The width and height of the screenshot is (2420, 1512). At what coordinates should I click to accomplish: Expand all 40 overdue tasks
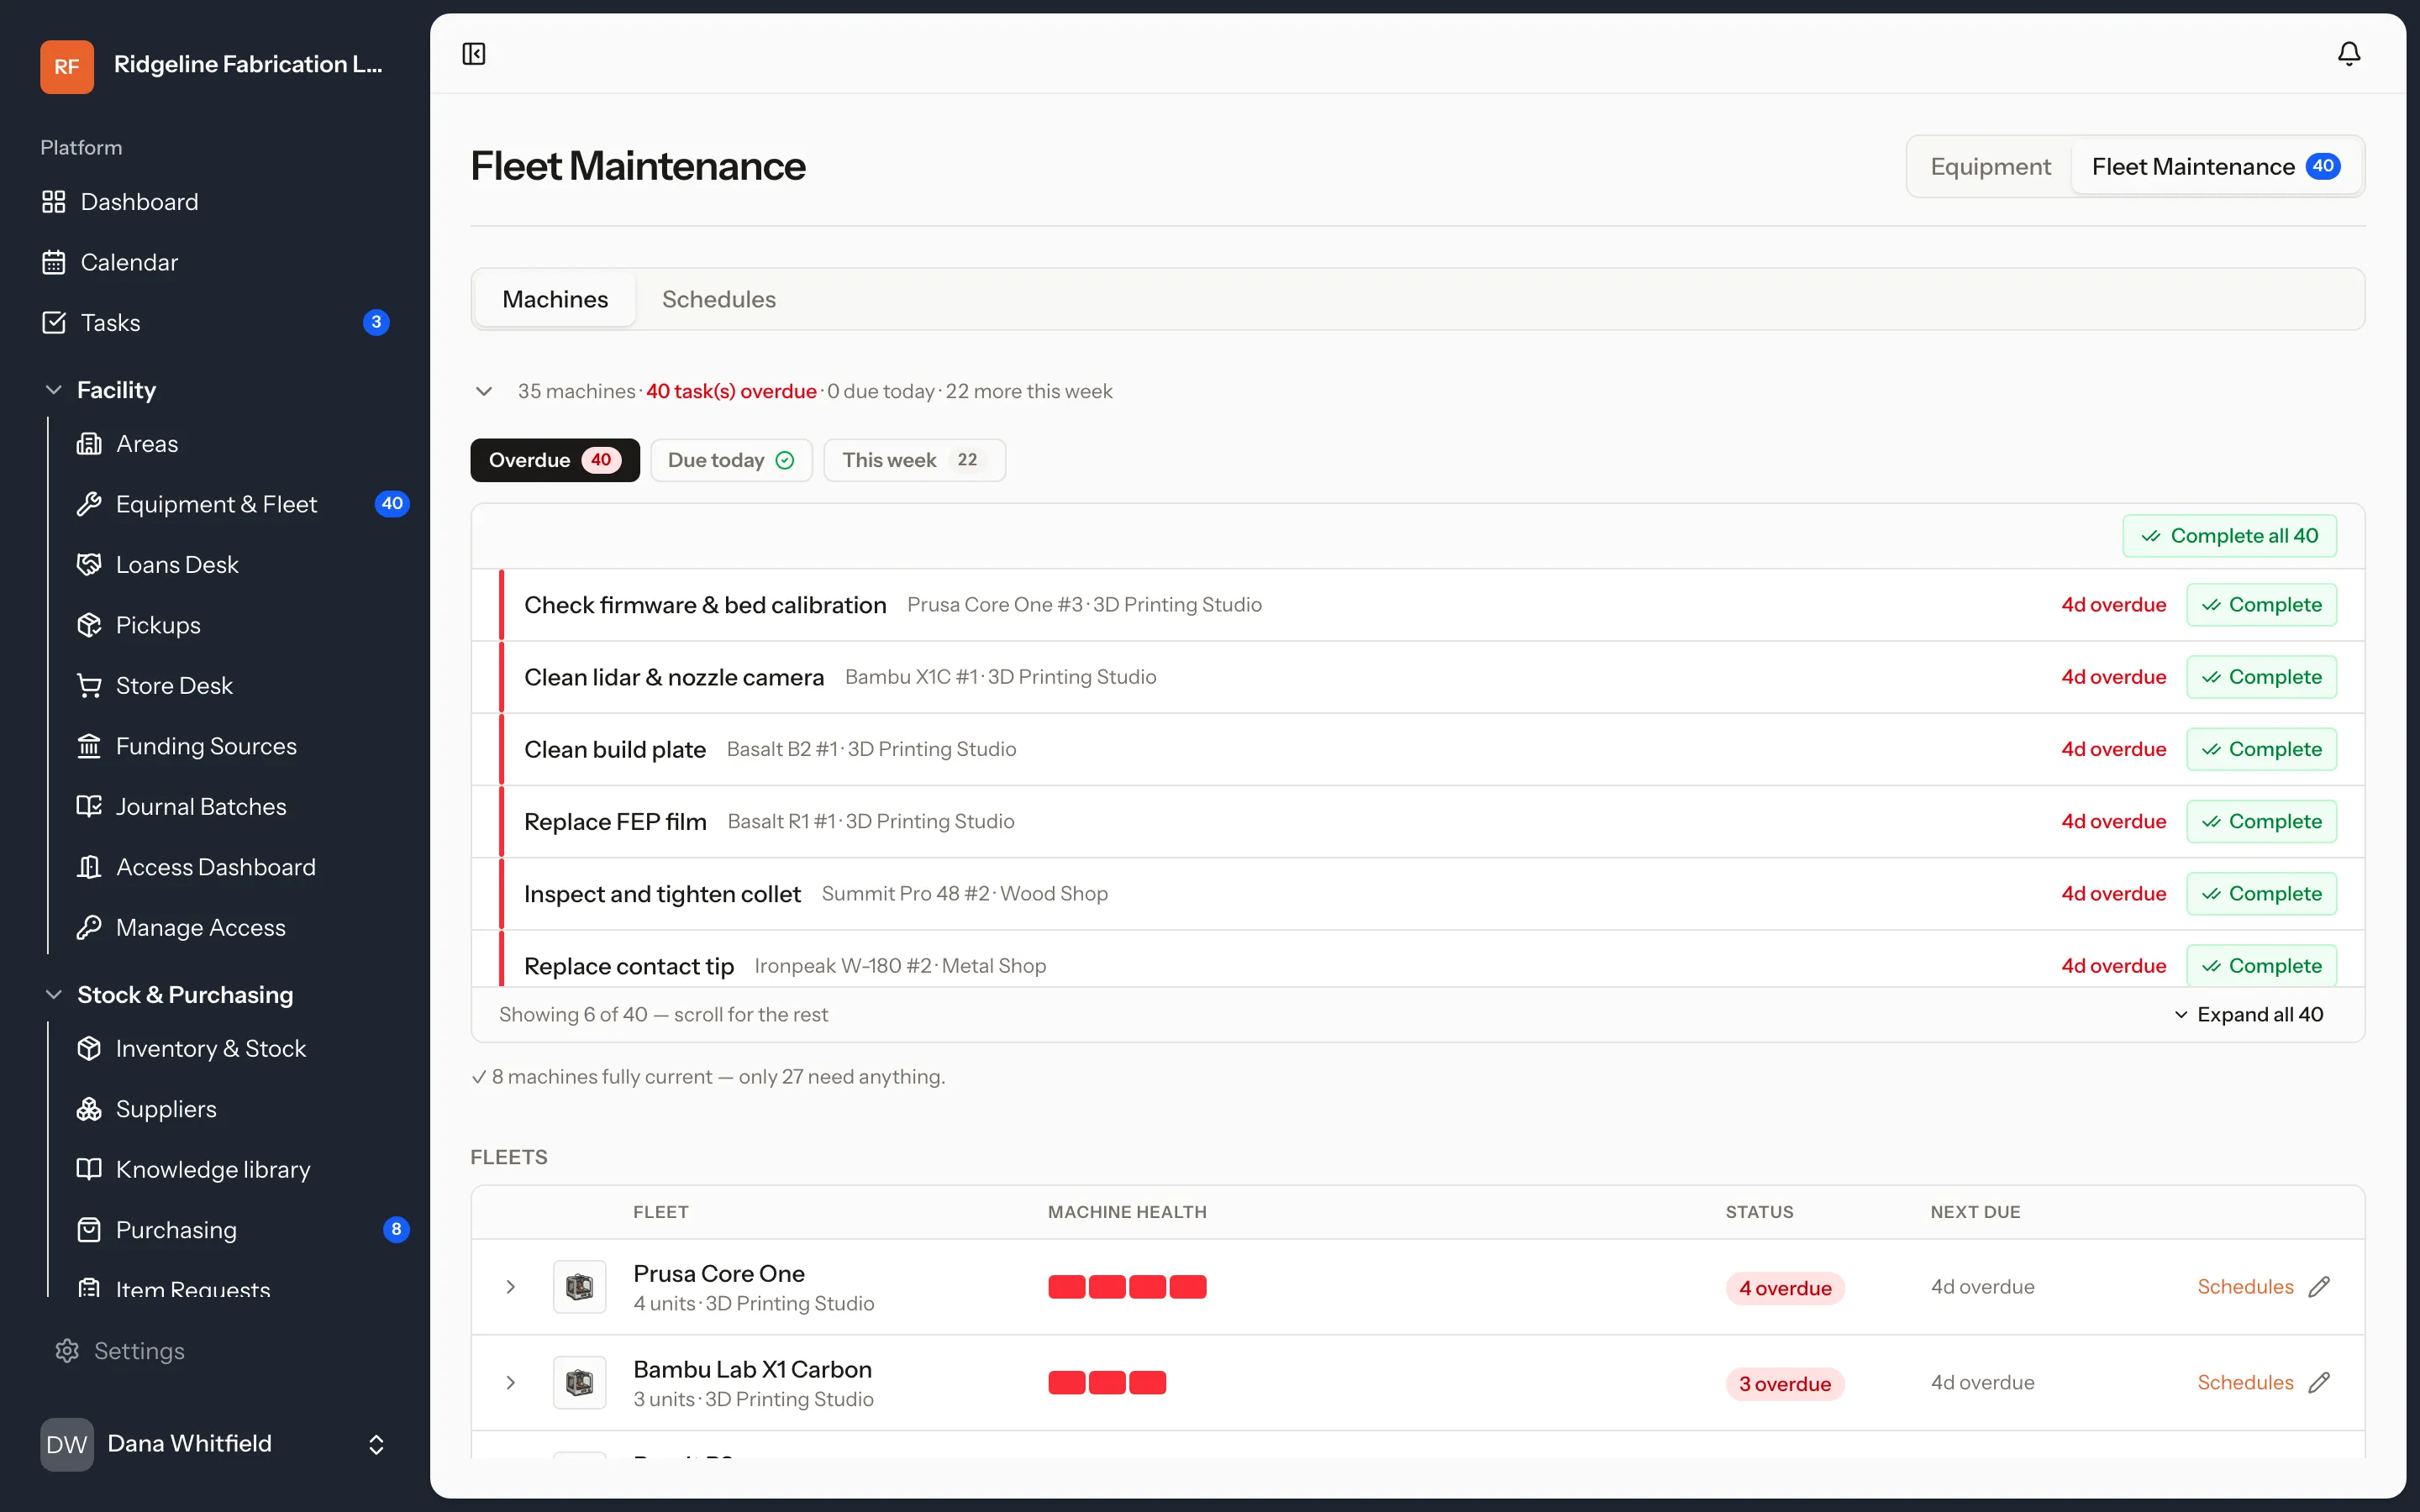2248,1015
